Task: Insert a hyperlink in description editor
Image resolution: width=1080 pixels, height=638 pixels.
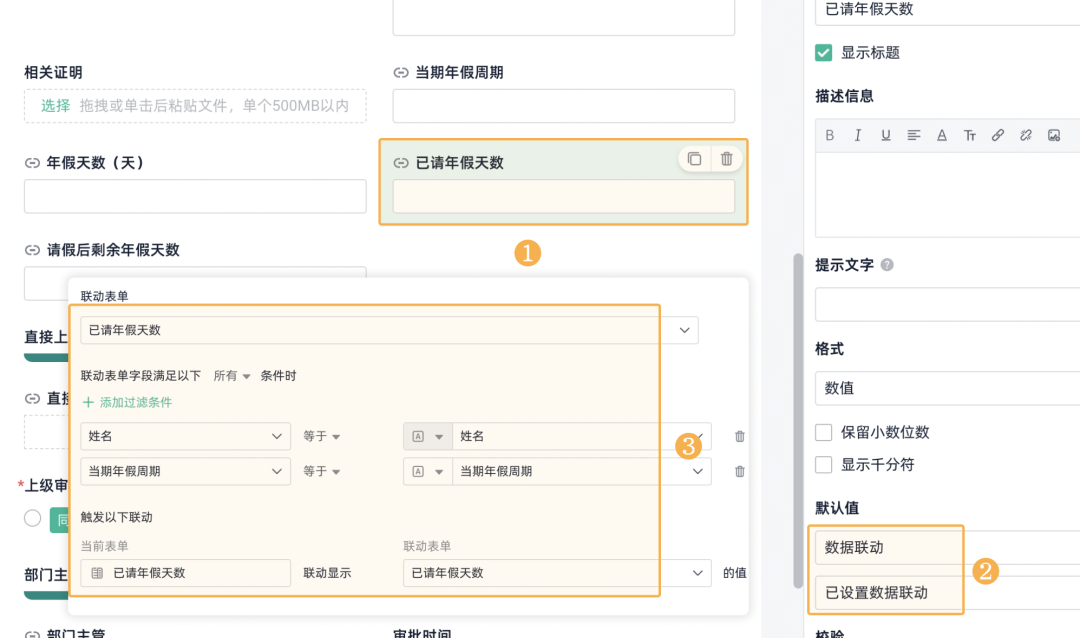Action: (997, 135)
